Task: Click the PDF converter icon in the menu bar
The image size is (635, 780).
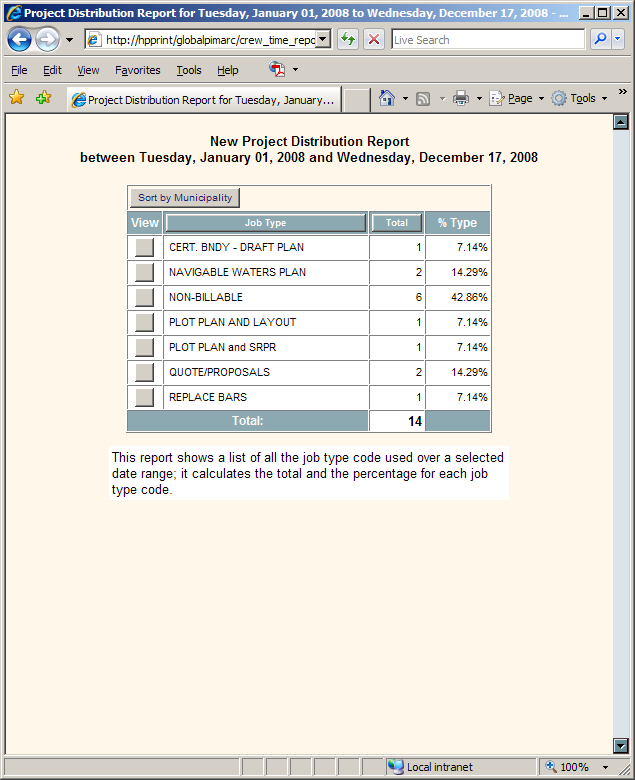Action: [277, 69]
